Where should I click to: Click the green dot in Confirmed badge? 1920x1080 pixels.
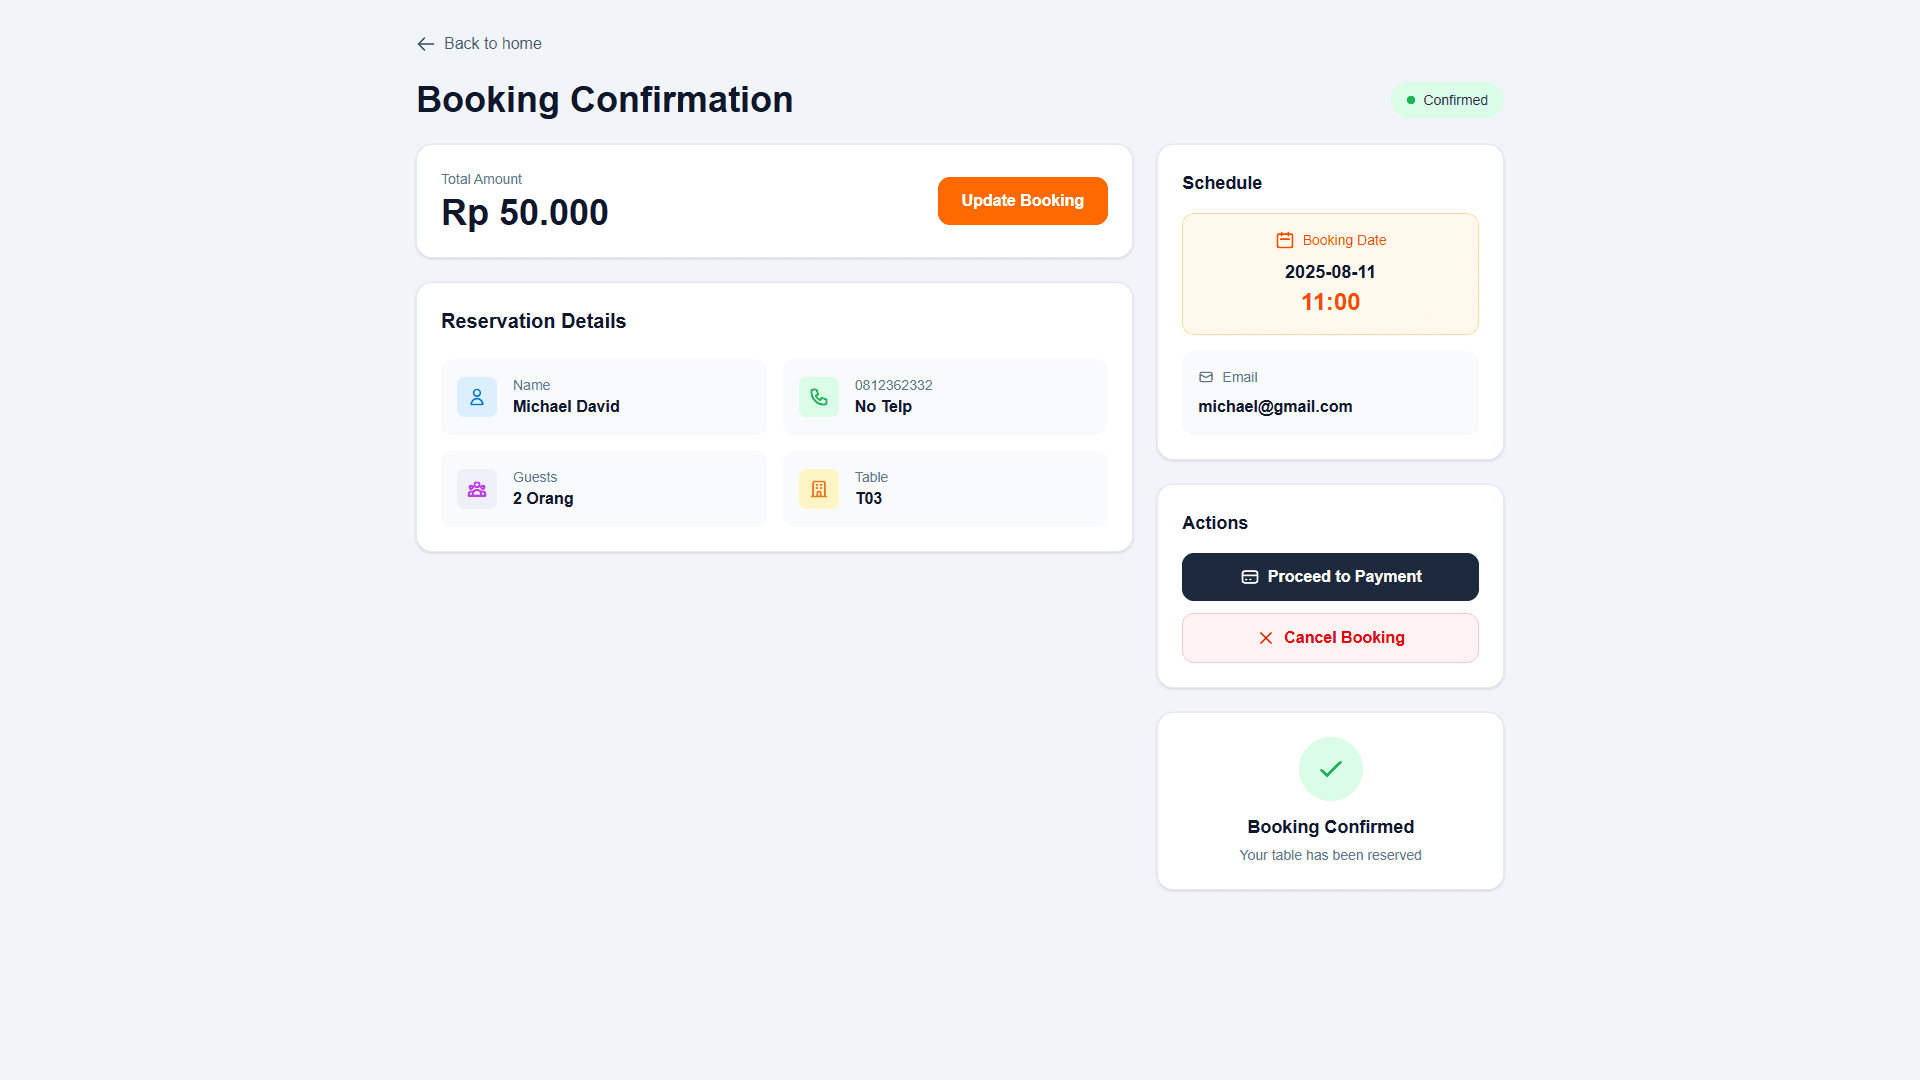(1411, 100)
